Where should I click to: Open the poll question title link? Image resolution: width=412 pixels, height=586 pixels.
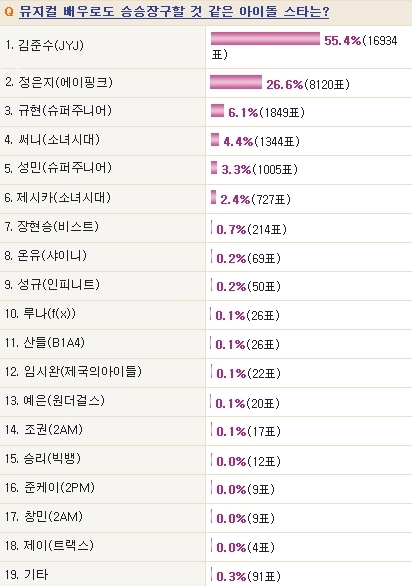pos(174,12)
